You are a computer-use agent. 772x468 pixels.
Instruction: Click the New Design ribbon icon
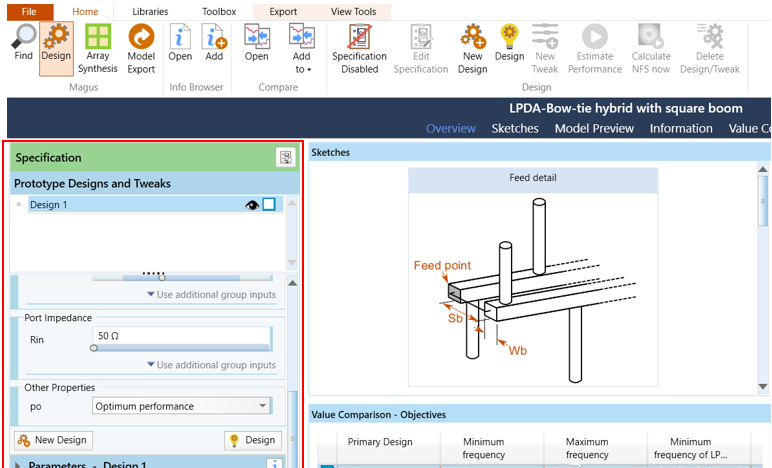coord(473,37)
